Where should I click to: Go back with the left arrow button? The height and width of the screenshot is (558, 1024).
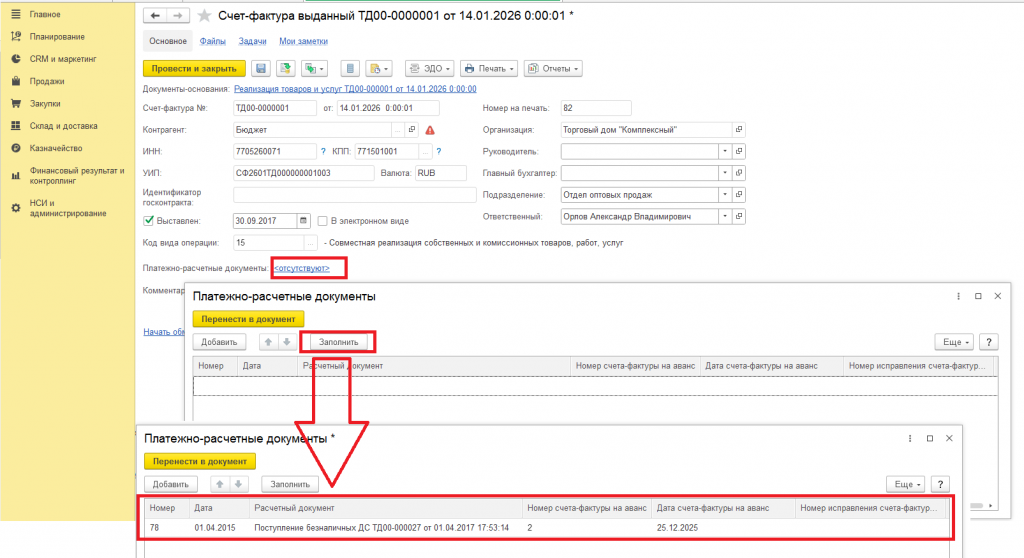click(x=155, y=15)
